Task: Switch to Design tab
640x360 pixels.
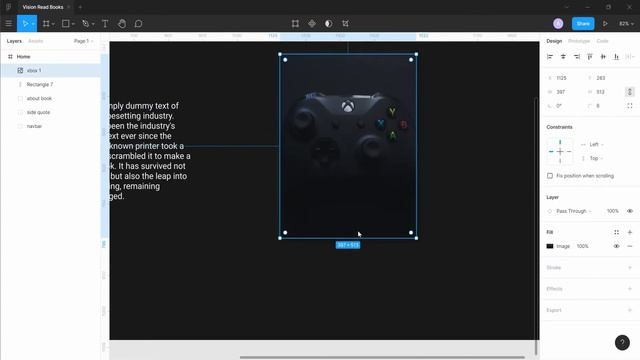Action: click(554, 41)
